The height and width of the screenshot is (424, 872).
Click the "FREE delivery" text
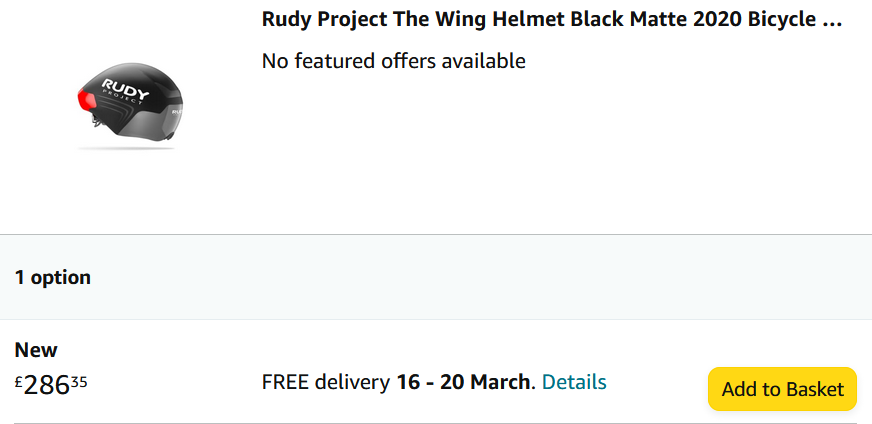[325, 382]
